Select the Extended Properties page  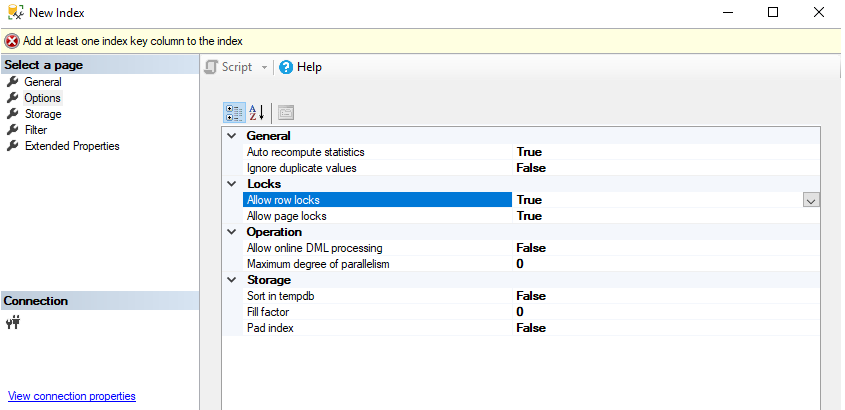(72, 146)
